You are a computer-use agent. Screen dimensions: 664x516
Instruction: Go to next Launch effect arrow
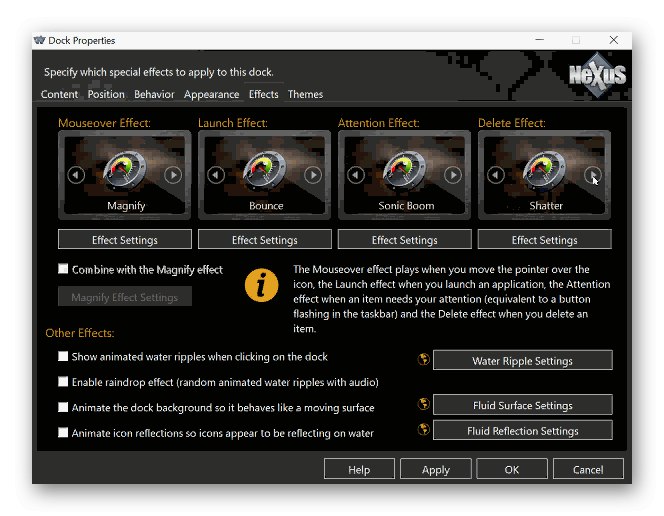tap(313, 175)
